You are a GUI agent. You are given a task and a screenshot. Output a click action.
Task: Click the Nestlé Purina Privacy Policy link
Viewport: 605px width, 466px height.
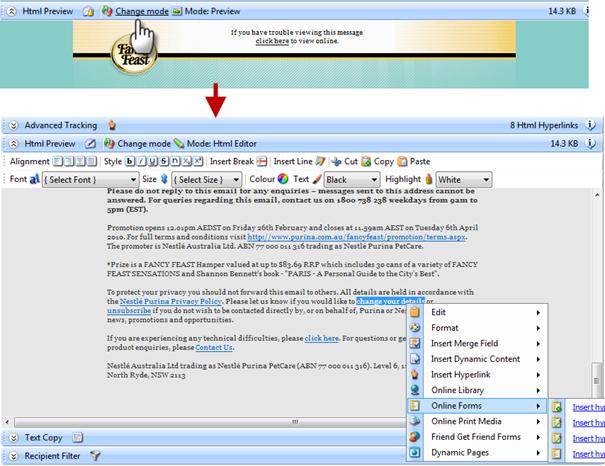click(171, 301)
